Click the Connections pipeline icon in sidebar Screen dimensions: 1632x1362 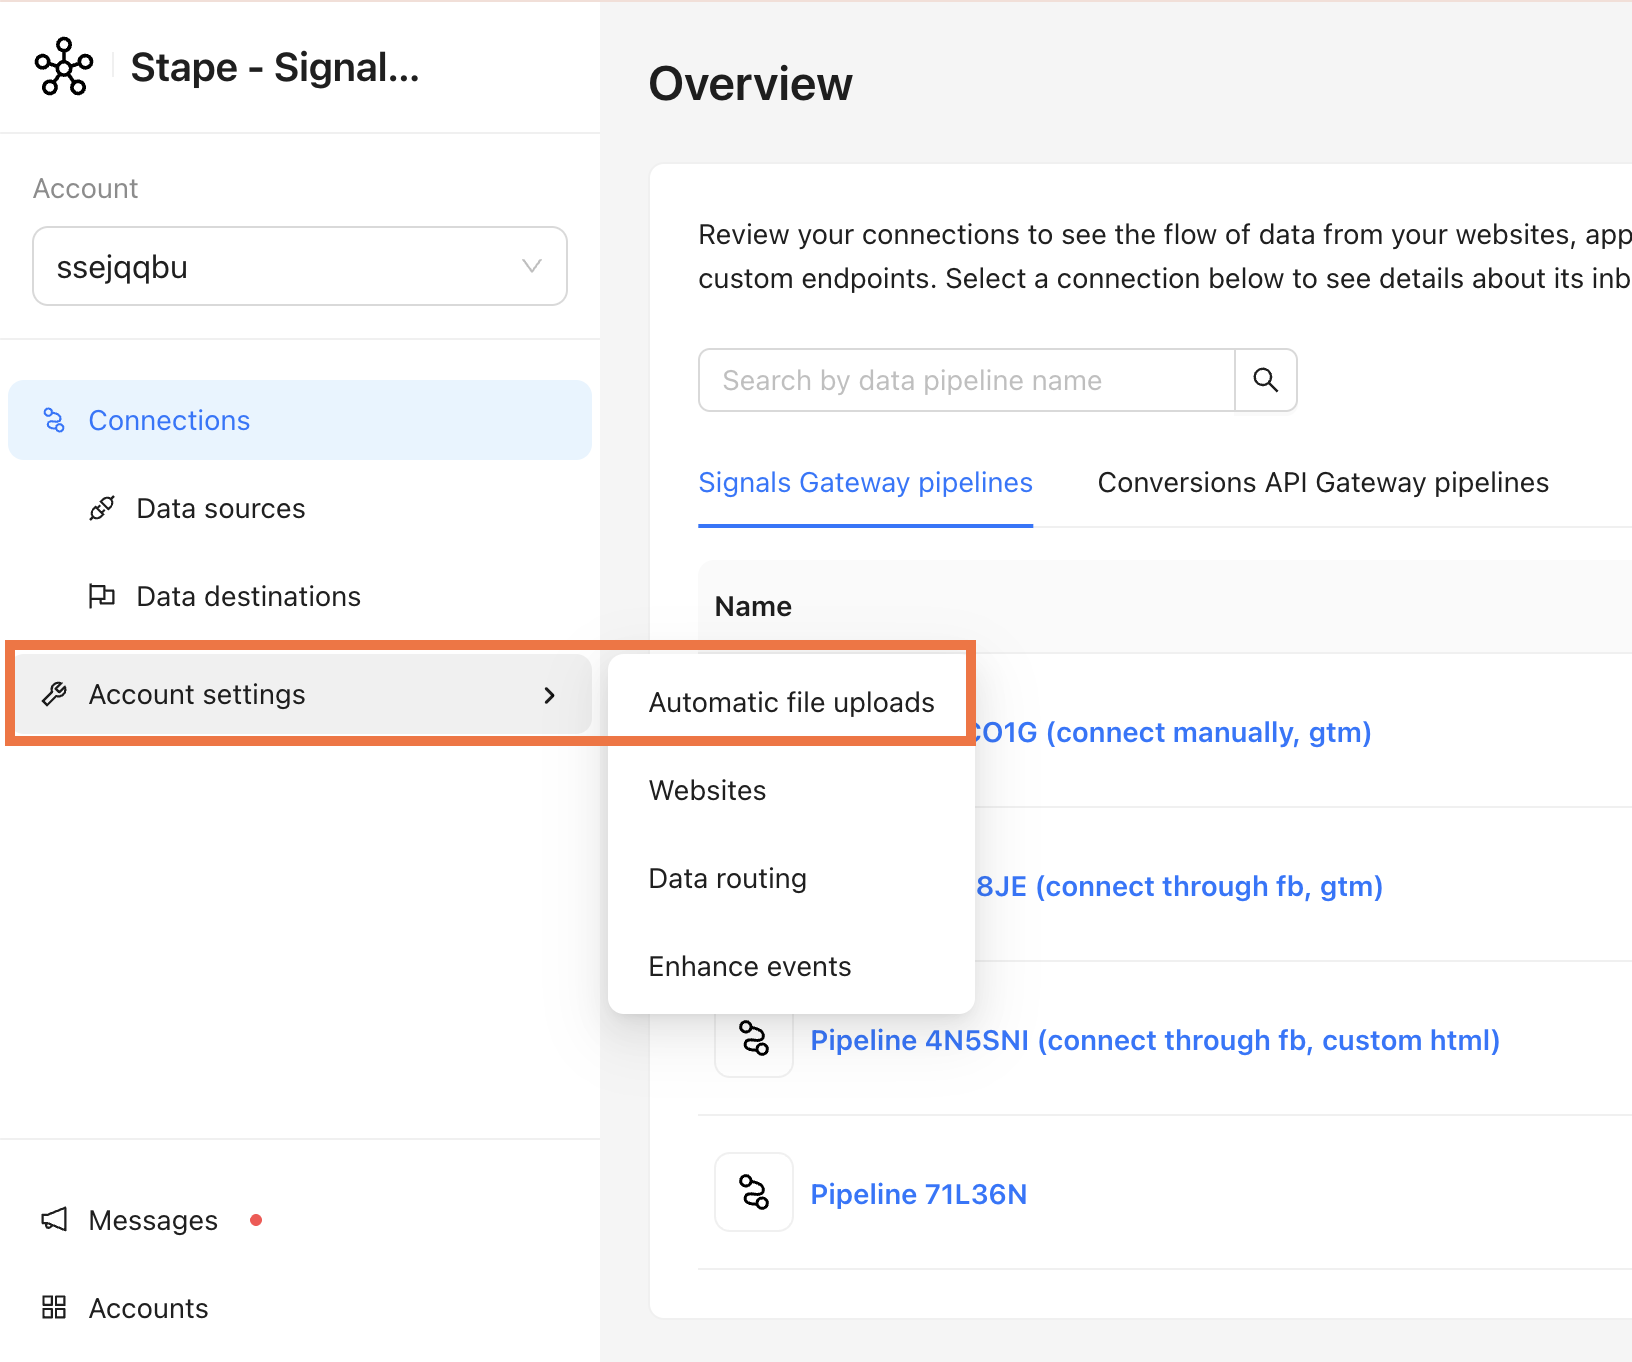[x=54, y=421]
